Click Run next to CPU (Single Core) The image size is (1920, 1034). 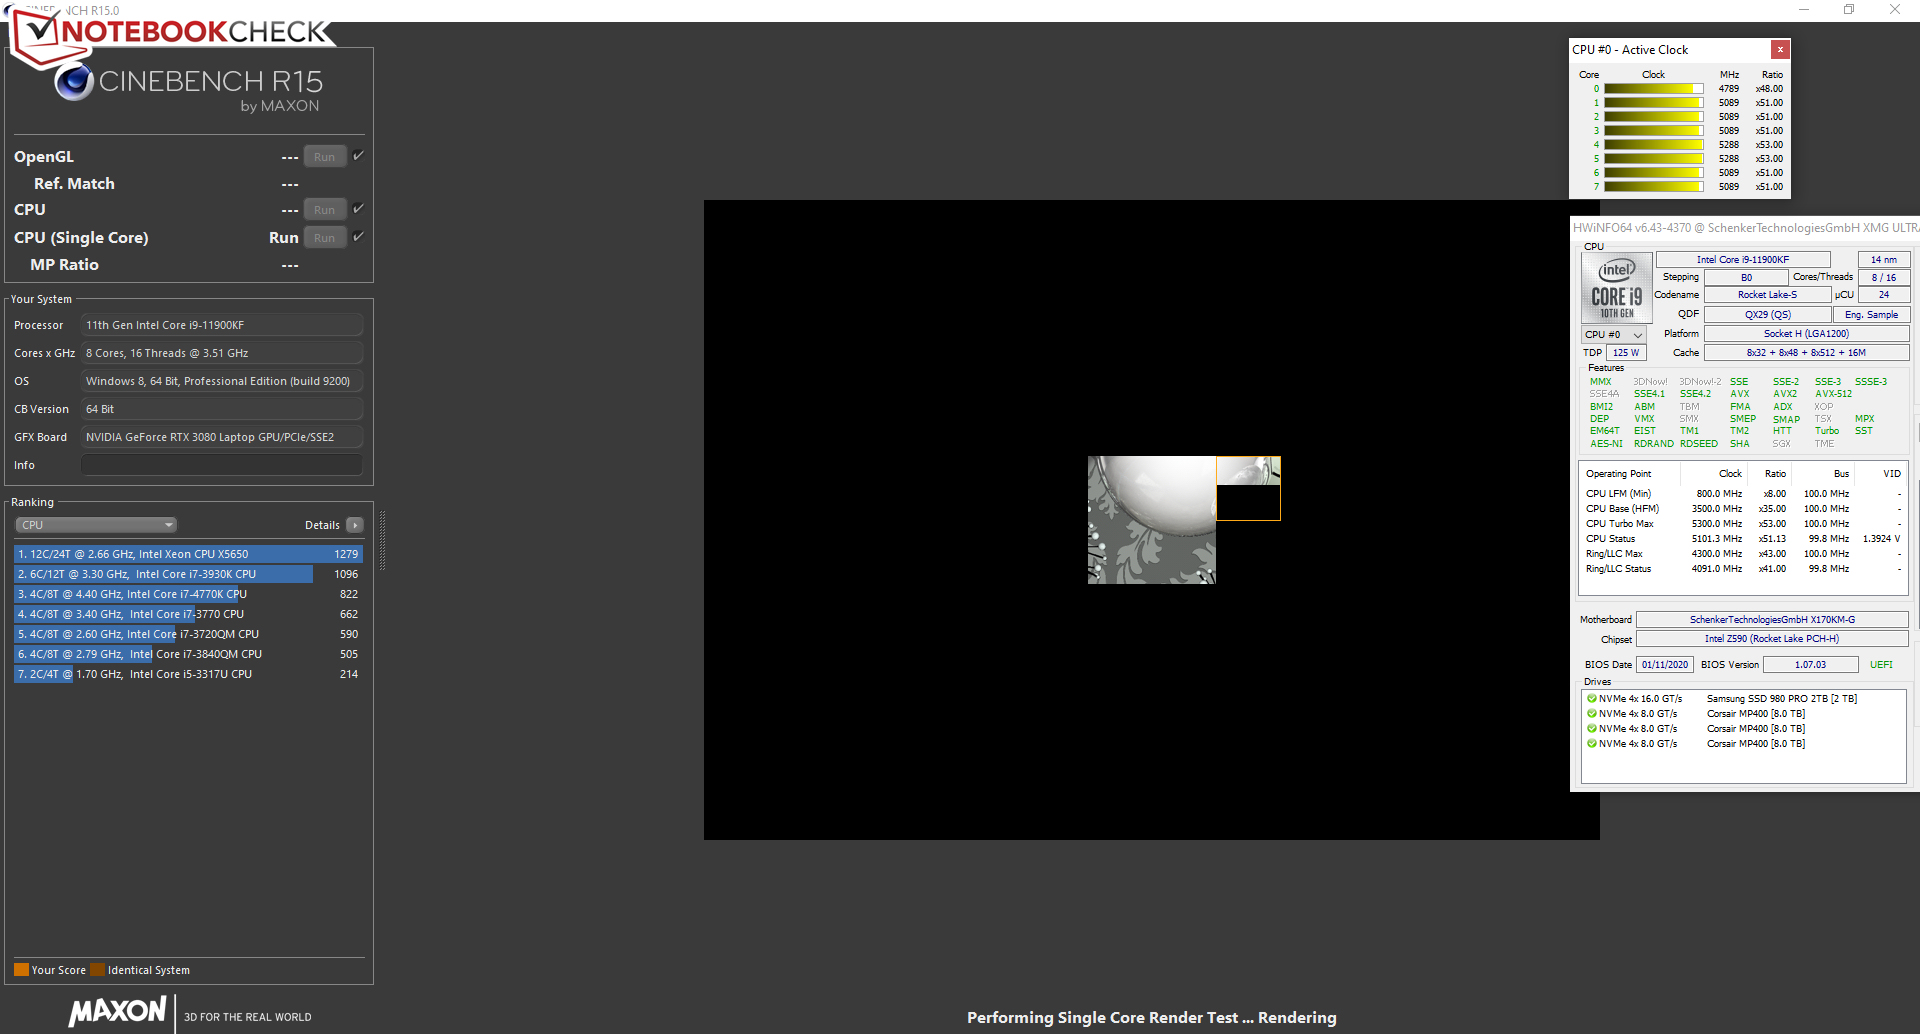325,238
